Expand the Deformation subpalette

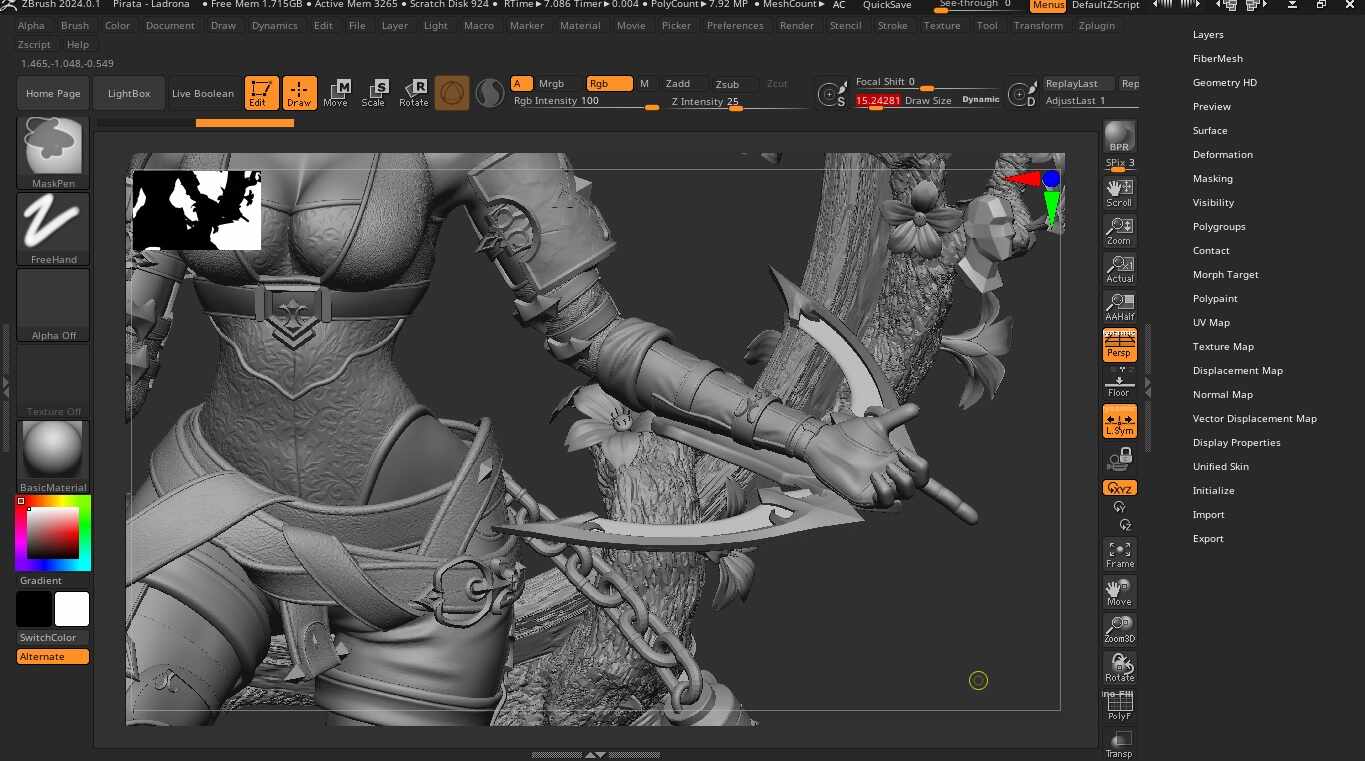tap(1222, 154)
